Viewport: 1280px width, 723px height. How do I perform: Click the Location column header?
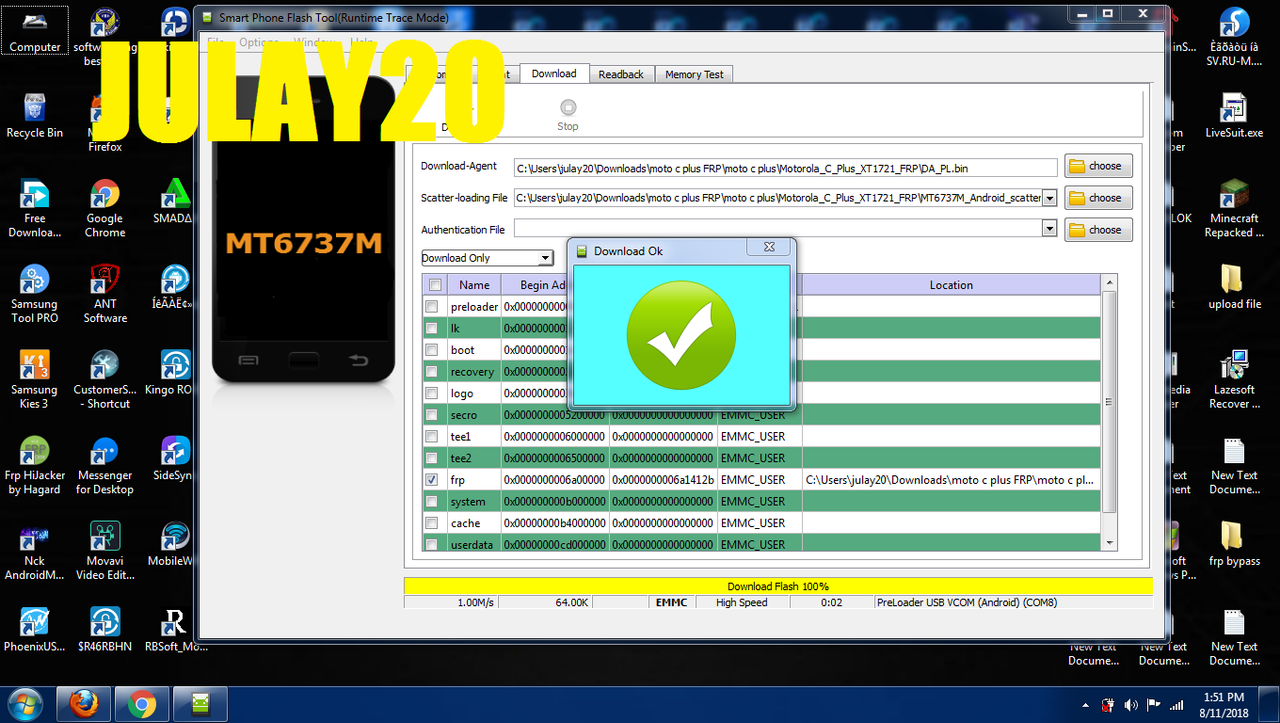(x=951, y=285)
